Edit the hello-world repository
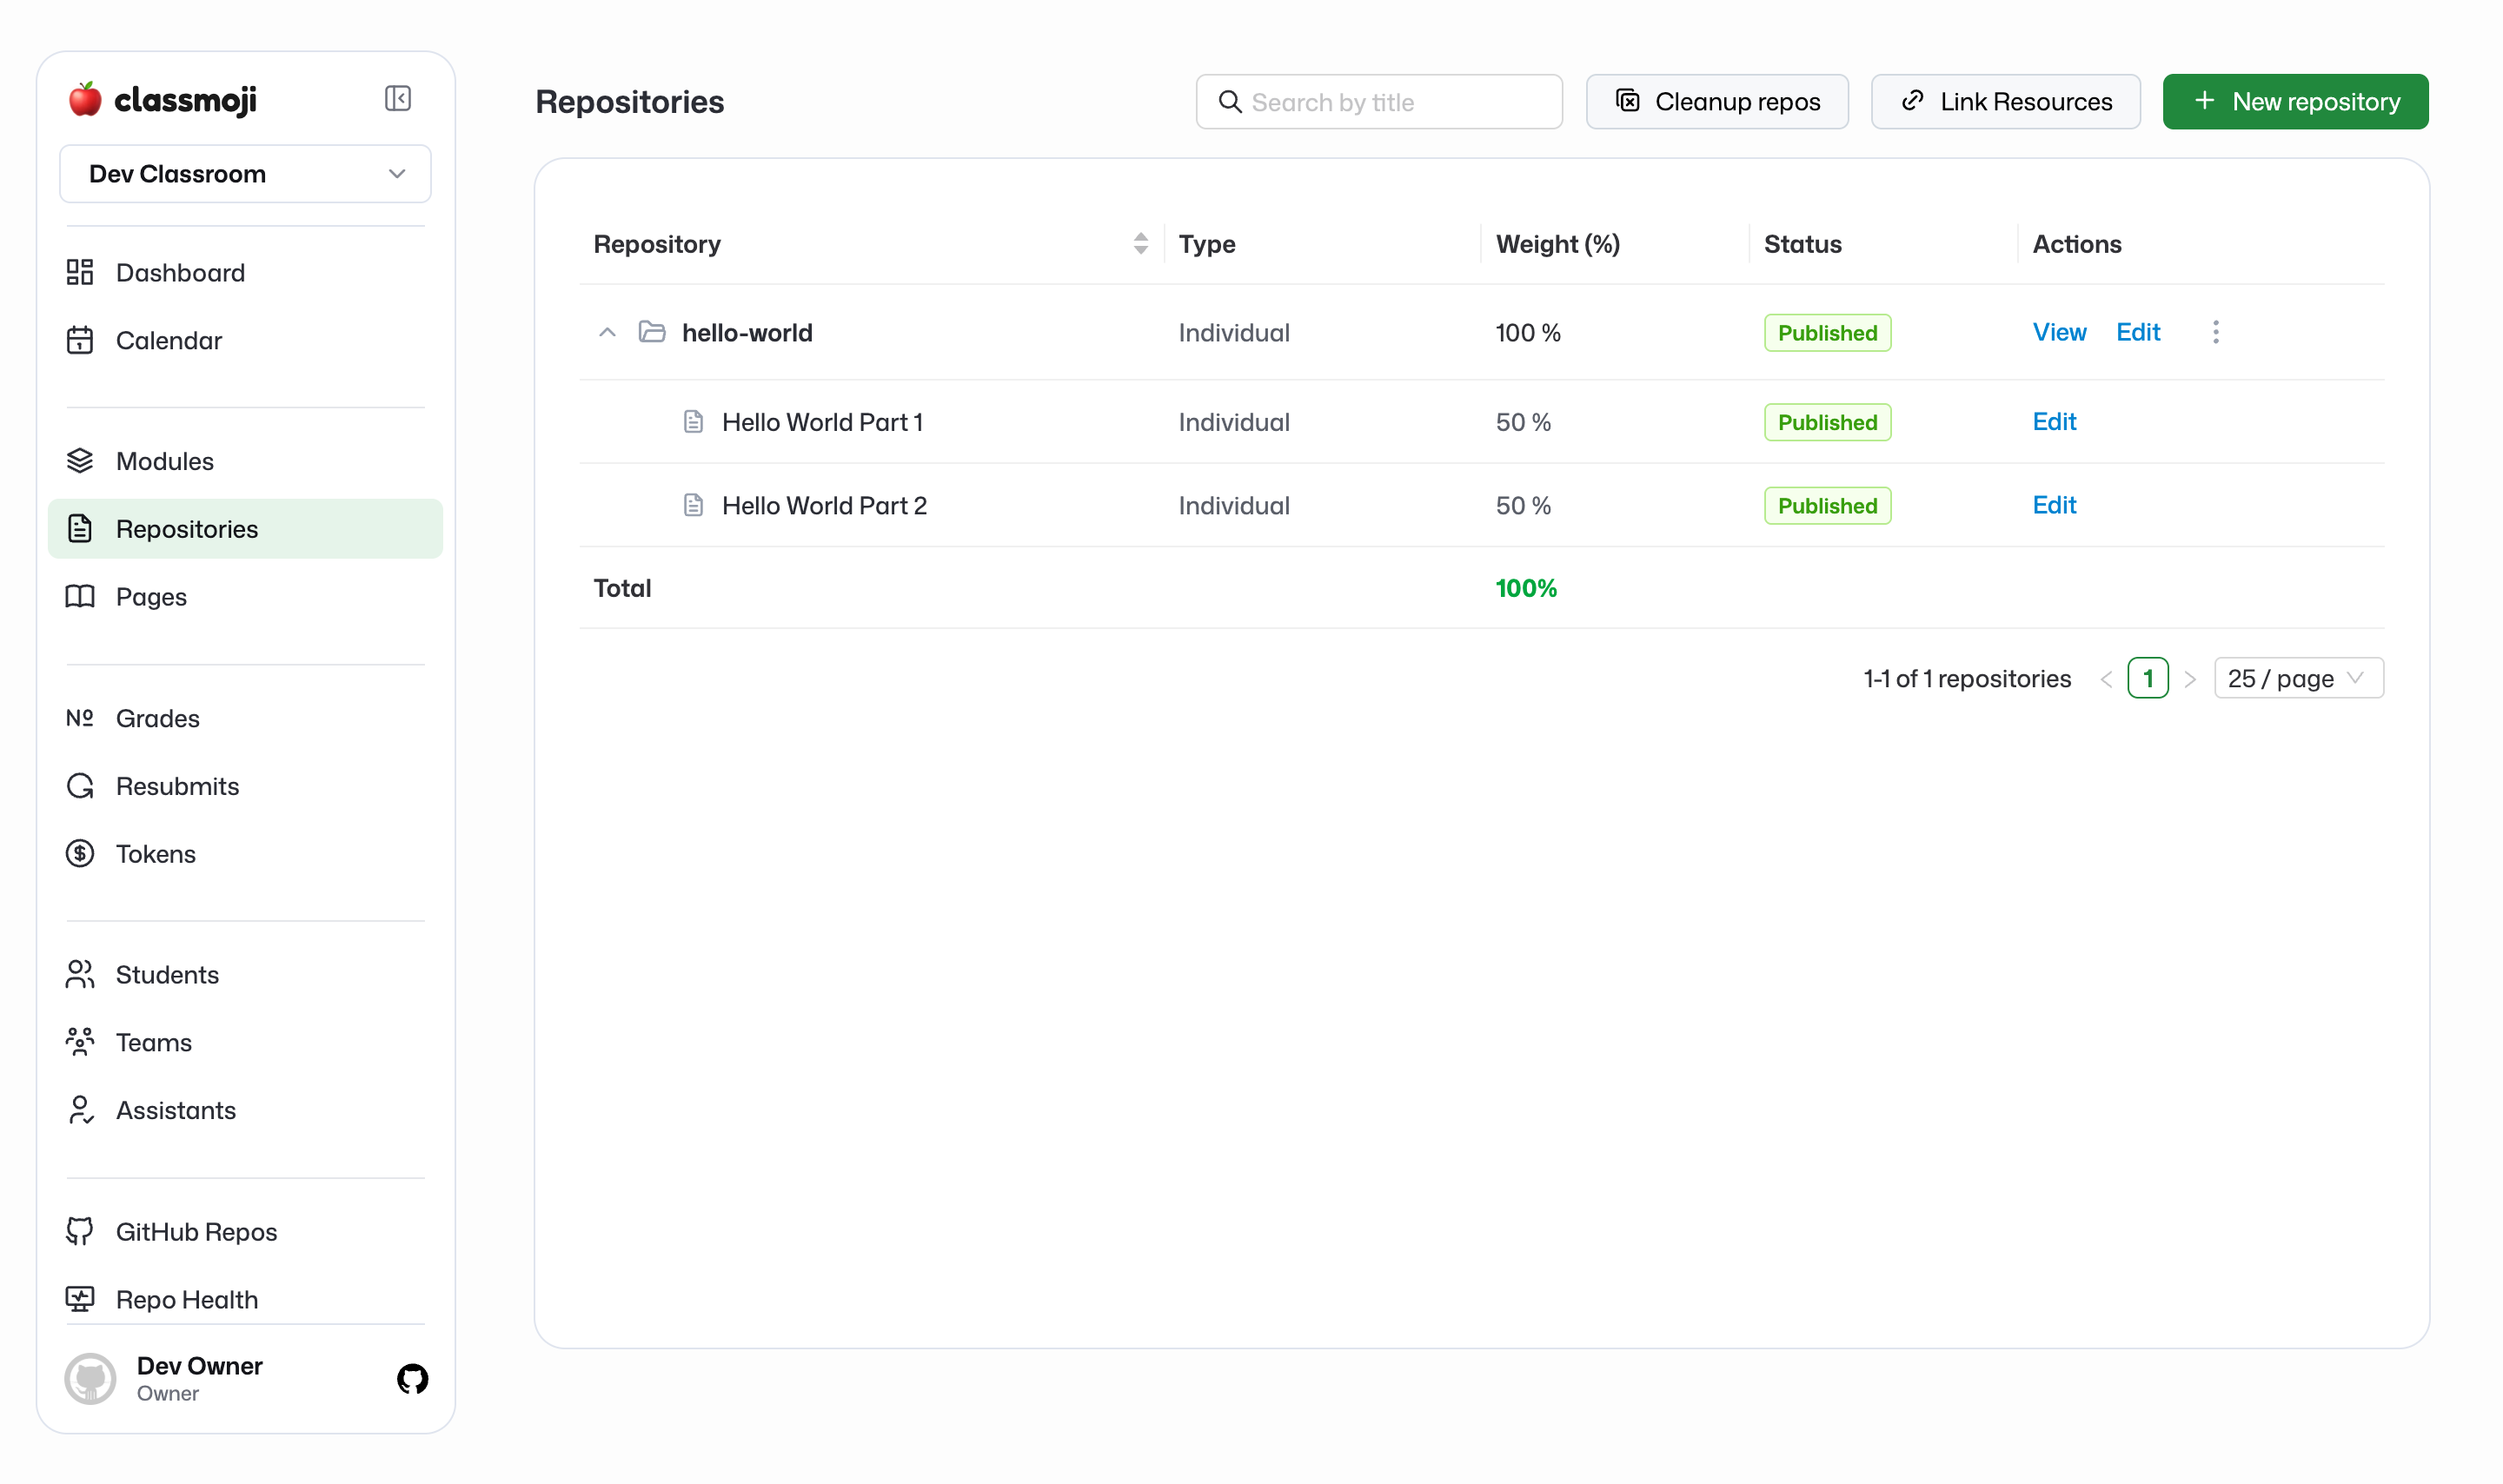Image resolution: width=2503 pixels, height=1484 pixels. [2138, 333]
